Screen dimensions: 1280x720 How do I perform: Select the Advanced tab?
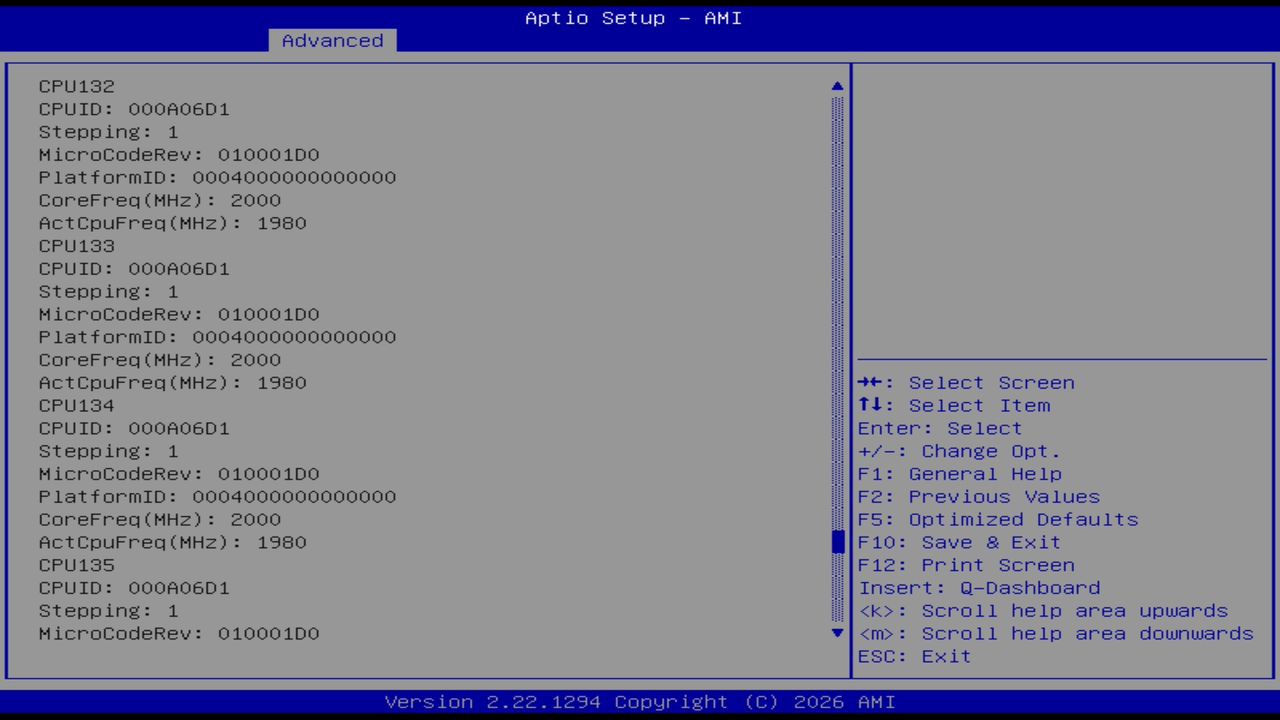tap(331, 40)
